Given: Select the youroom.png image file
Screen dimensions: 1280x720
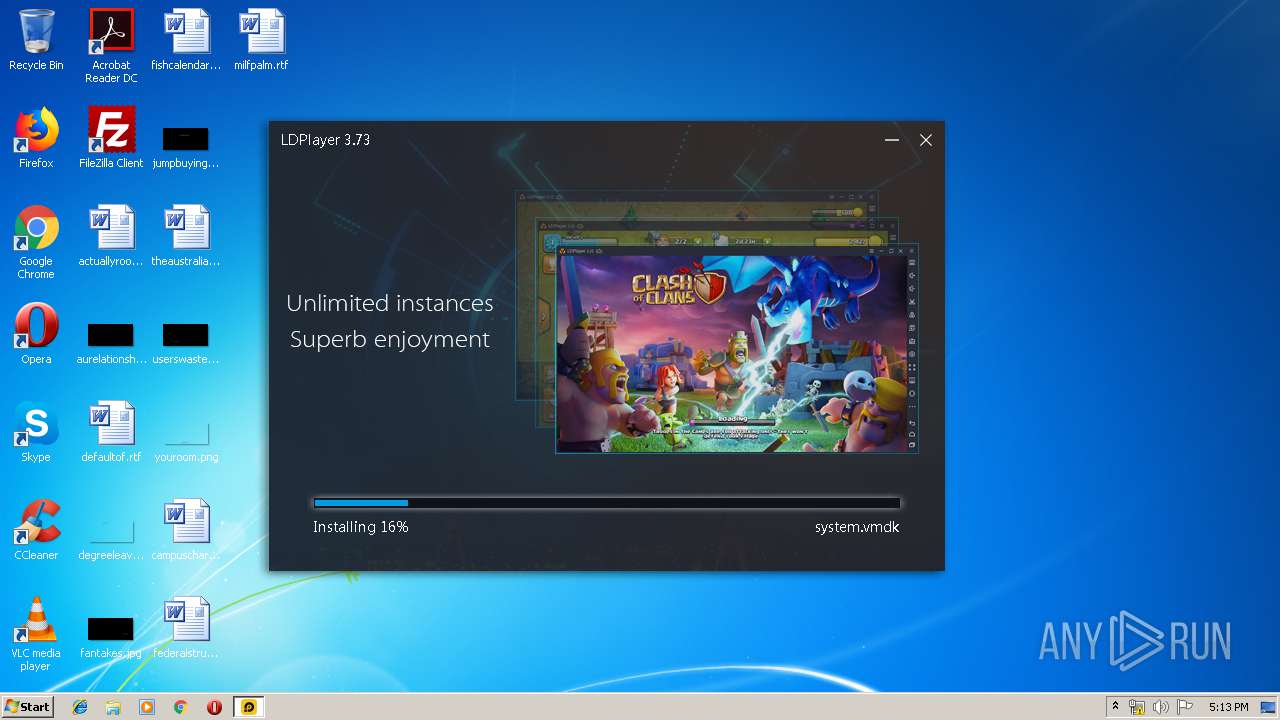Looking at the screenshot, I should tap(186, 442).
